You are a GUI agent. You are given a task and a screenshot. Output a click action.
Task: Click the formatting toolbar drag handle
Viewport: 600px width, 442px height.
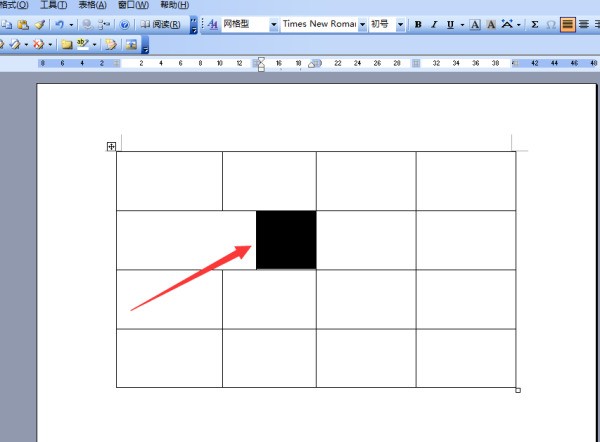tap(202, 25)
